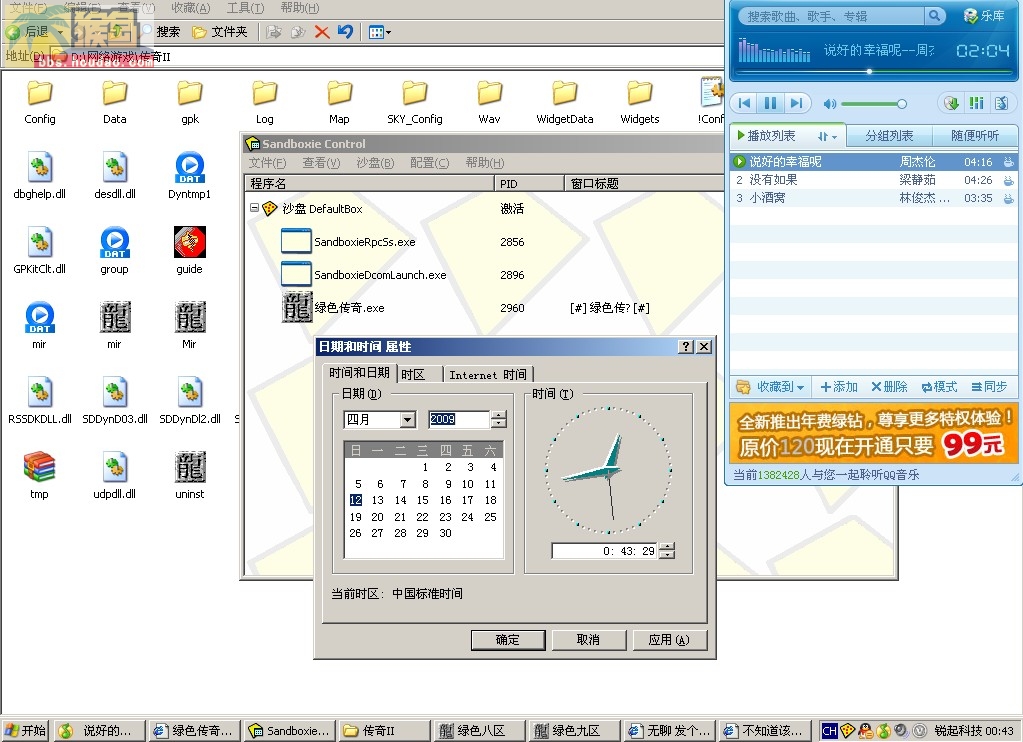This screenshot has width=1023, height=742.
Task: Click the volume slider knob
Action: pyautogui.click(x=902, y=104)
